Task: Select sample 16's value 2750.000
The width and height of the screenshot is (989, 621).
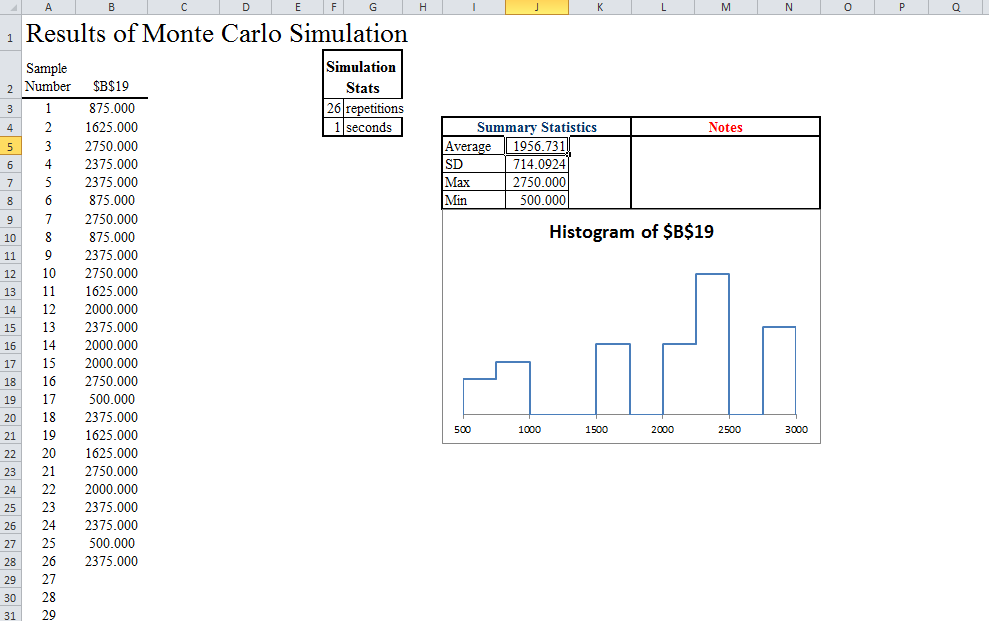Action: pyautogui.click(x=112, y=381)
